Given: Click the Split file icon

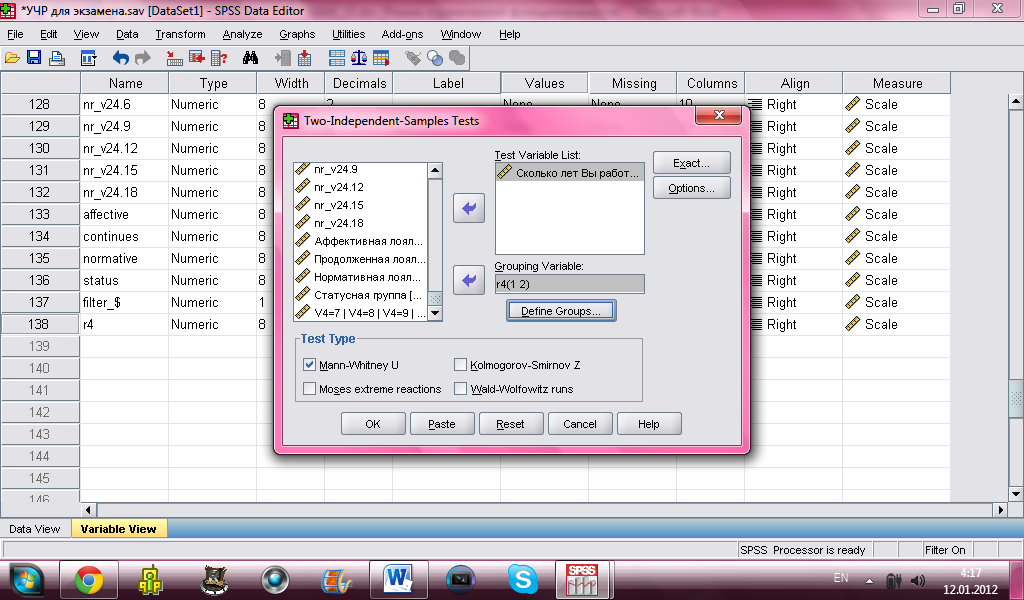Looking at the screenshot, I should coord(337,58).
